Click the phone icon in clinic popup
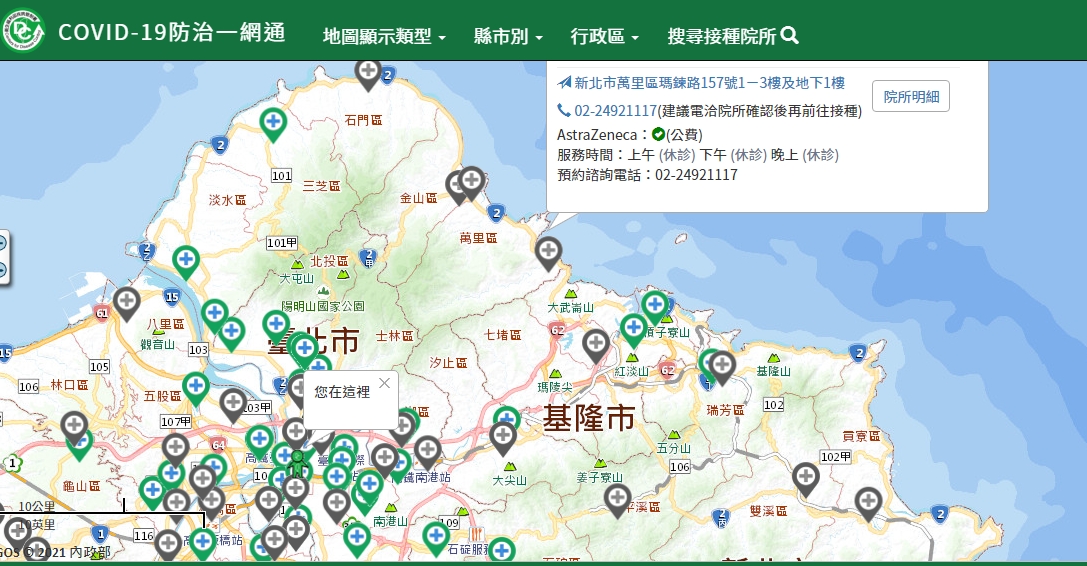This screenshot has width=1087, height=566. [x=564, y=110]
